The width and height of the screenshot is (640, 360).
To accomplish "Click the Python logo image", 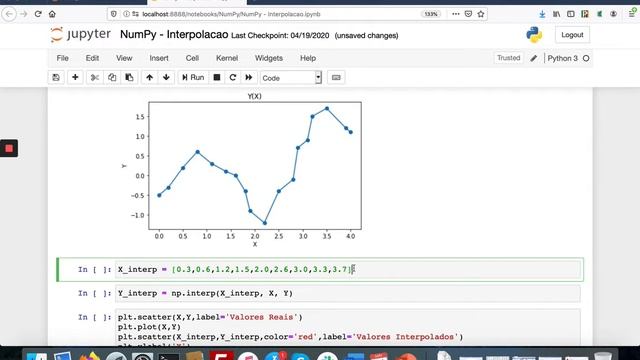I will 534,35.
